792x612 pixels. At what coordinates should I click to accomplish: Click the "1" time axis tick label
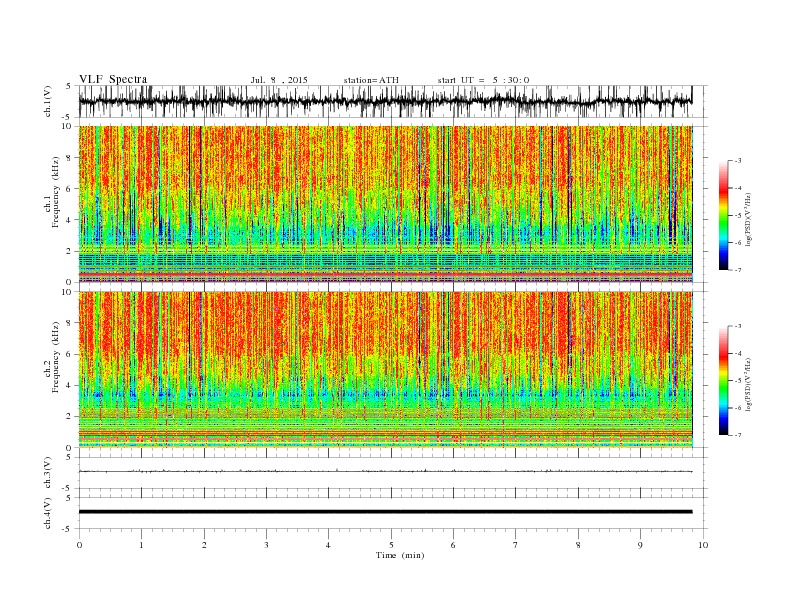click(x=141, y=545)
